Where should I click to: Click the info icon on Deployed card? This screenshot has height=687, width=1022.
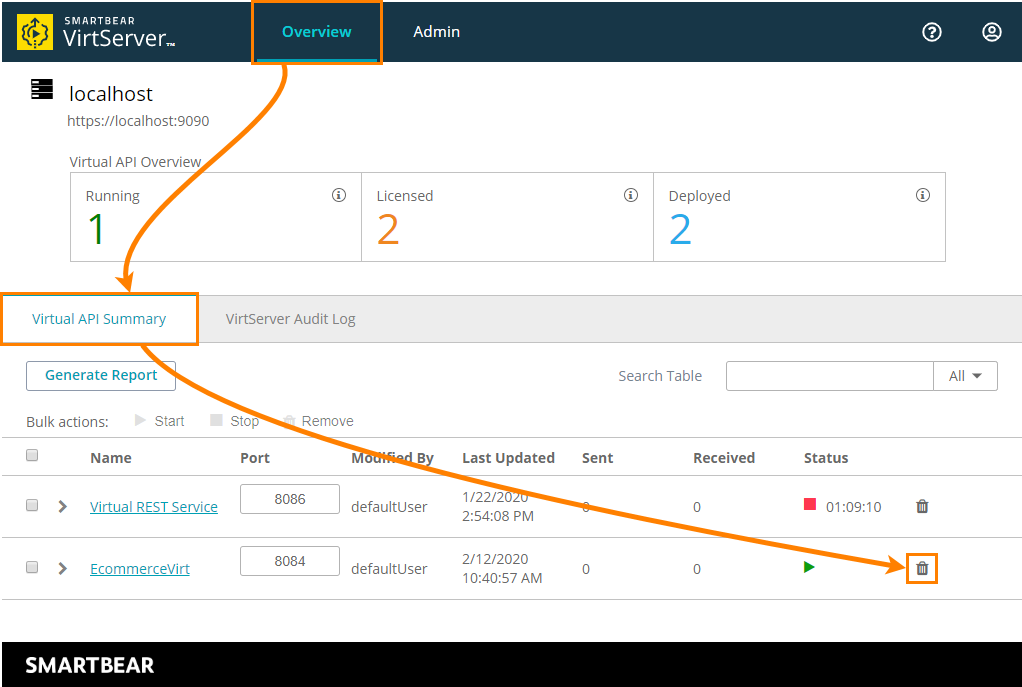click(x=922, y=195)
